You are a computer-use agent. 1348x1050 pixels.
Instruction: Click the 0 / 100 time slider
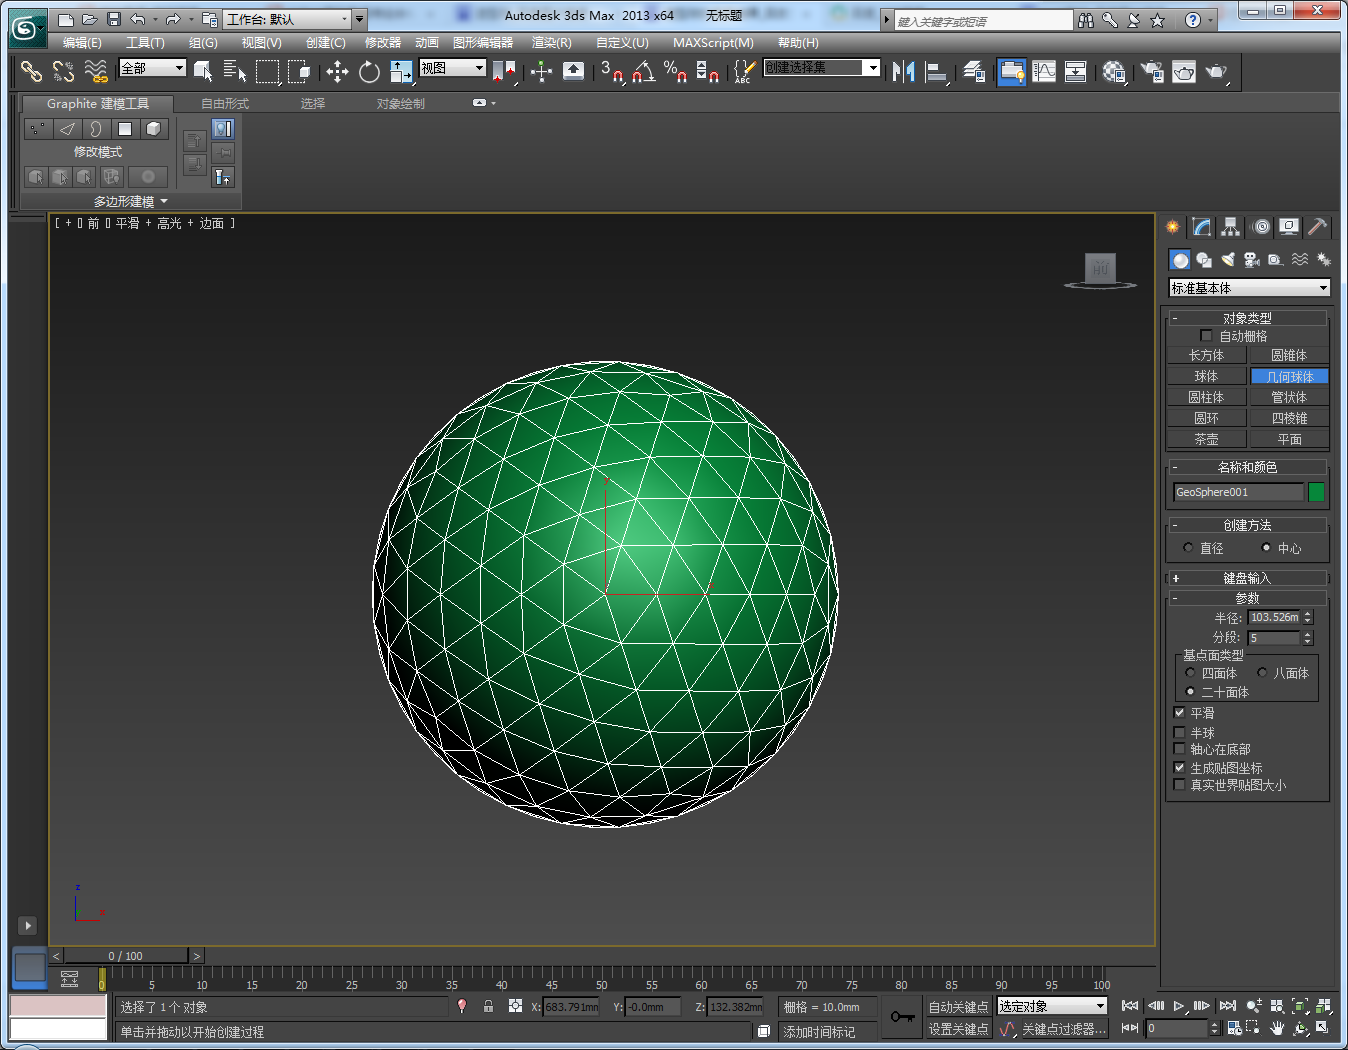pyautogui.click(x=126, y=956)
